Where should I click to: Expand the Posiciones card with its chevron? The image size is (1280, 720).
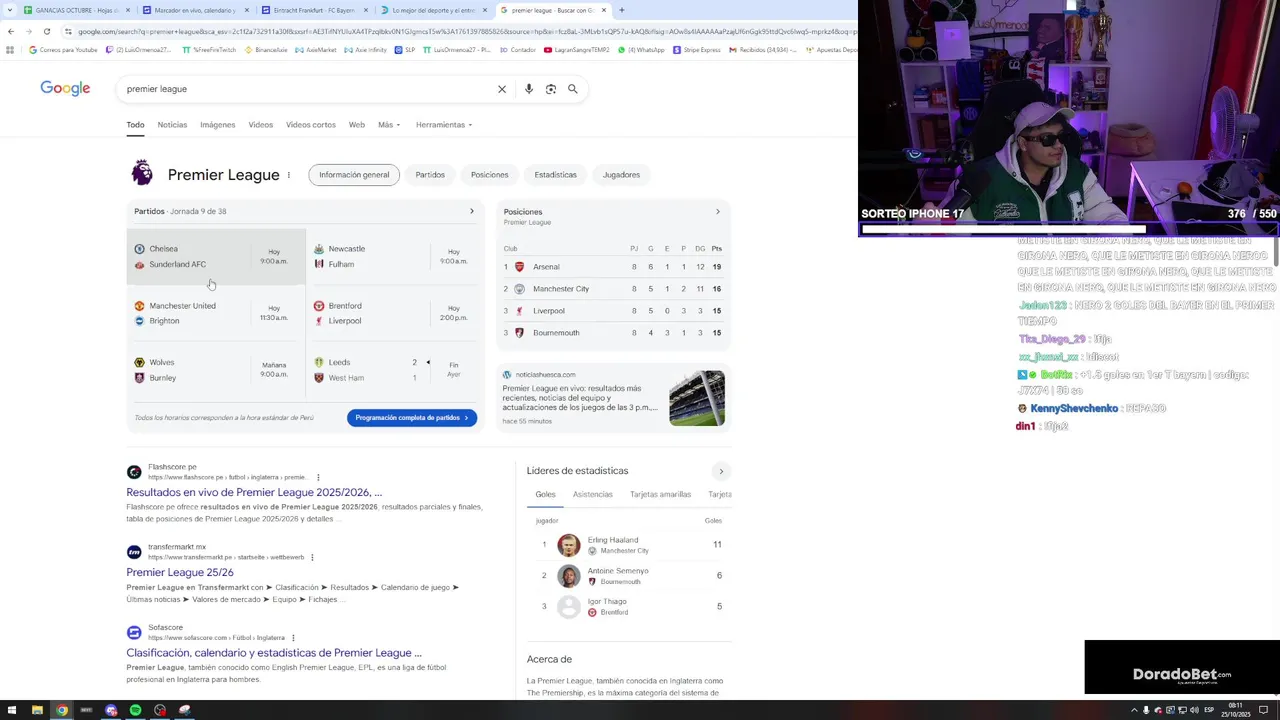717,211
